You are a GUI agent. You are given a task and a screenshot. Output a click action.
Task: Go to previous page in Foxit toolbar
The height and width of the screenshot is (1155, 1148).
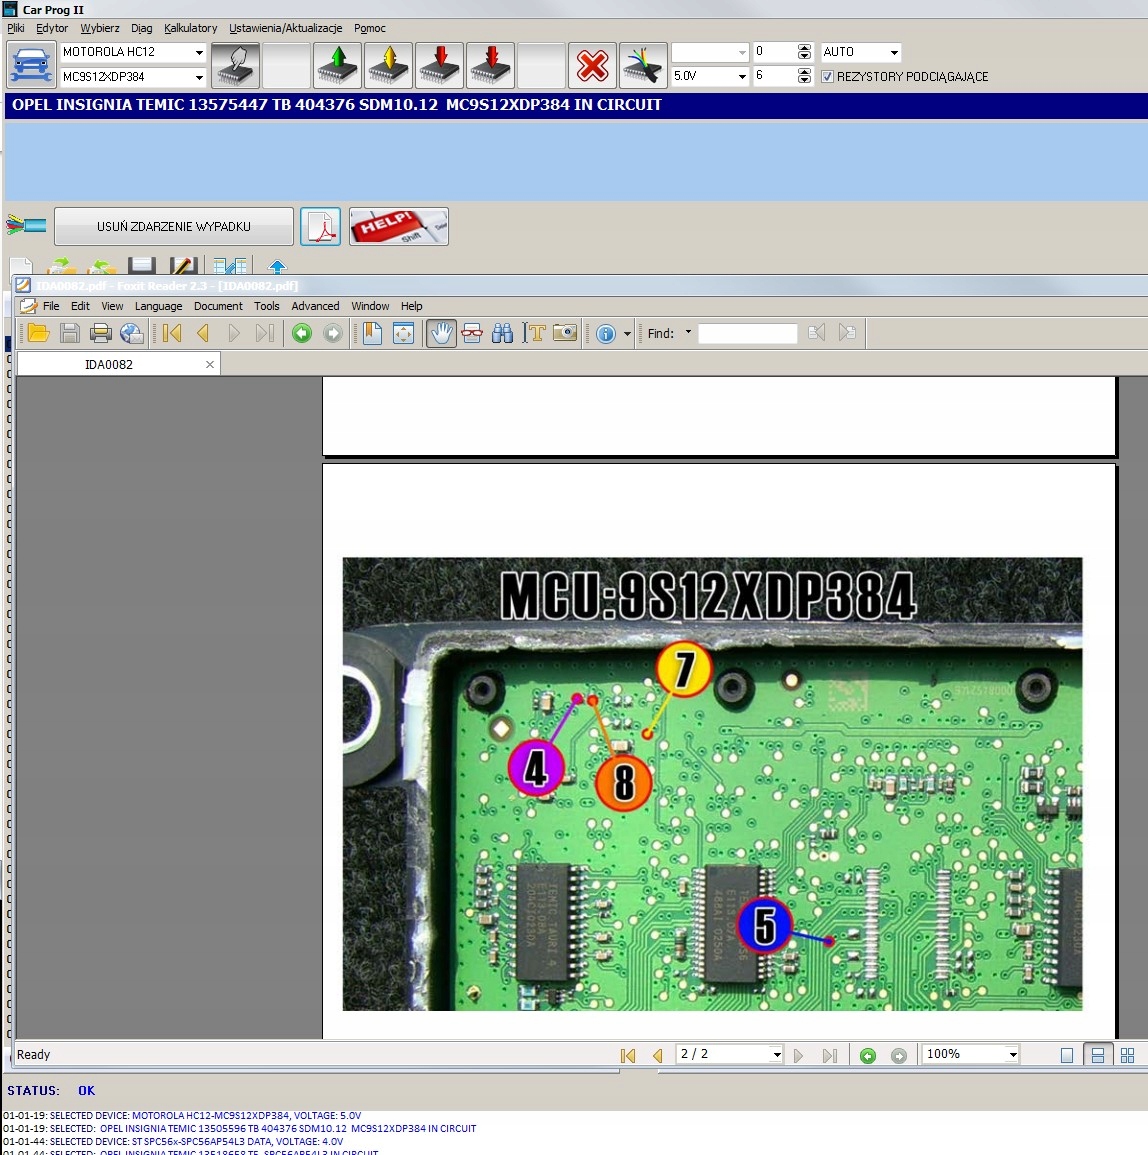click(203, 334)
